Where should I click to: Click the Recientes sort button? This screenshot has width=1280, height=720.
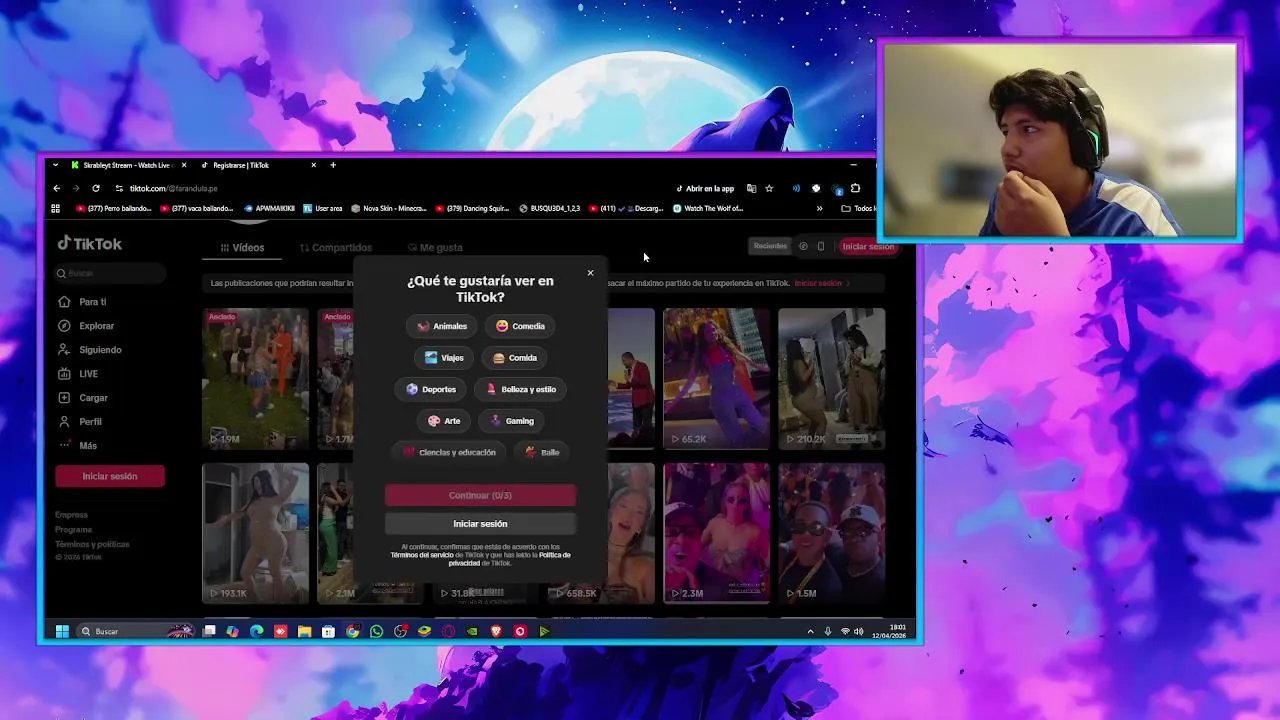(770, 246)
